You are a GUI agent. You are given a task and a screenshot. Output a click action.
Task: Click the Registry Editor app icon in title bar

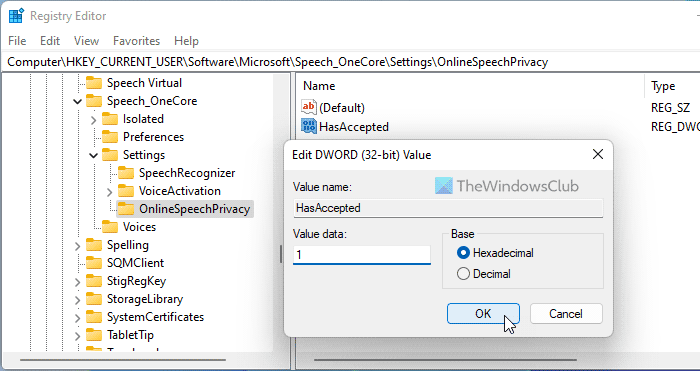pos(16,16)
